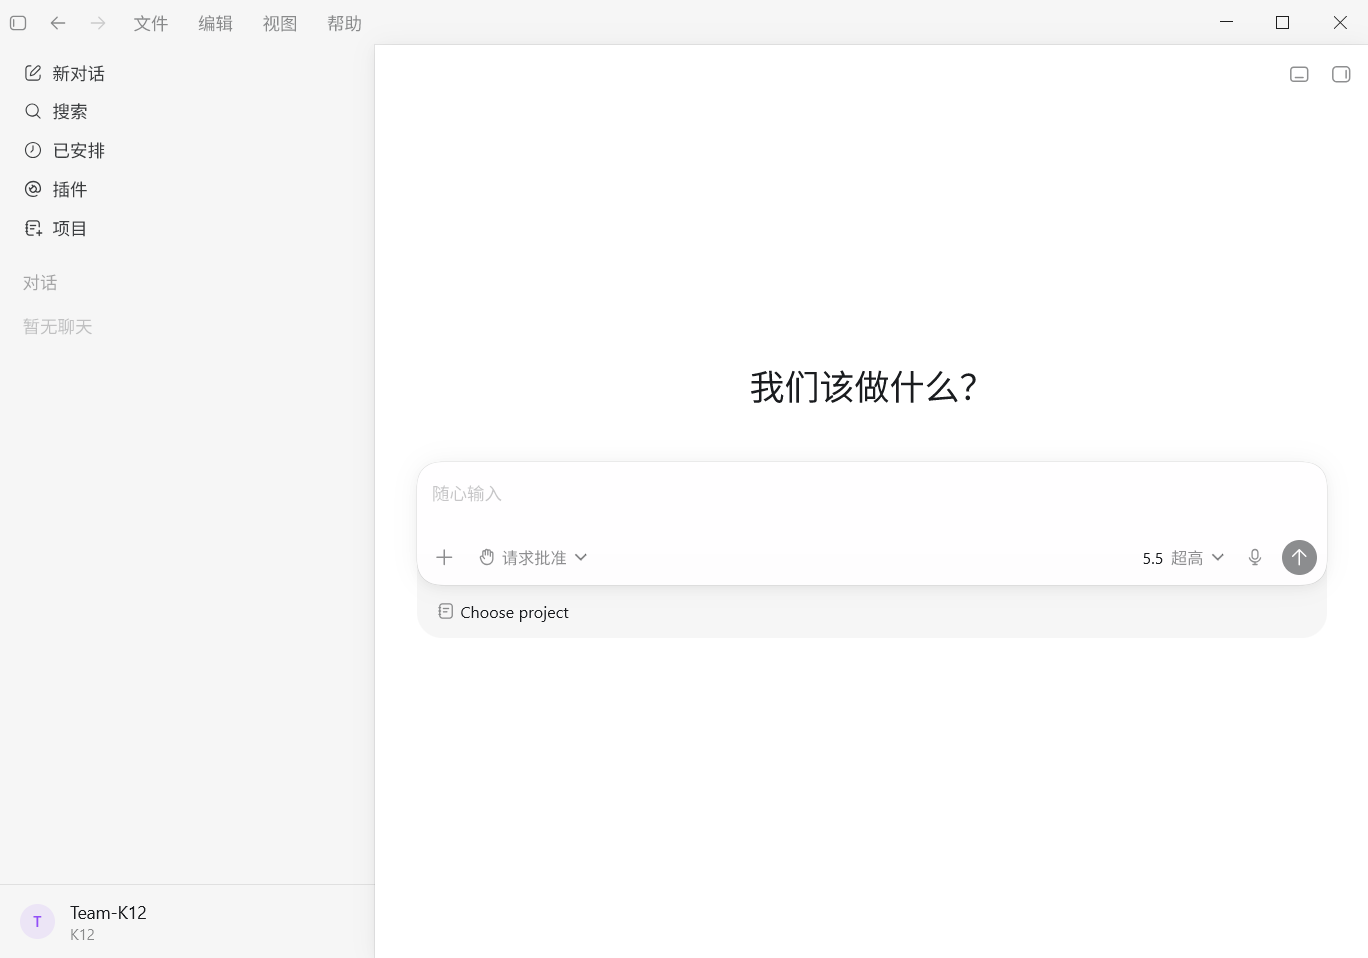Viewport: 1368px width, 958px height.
Task: Click Choose project below the input
Action: [503, 612]
